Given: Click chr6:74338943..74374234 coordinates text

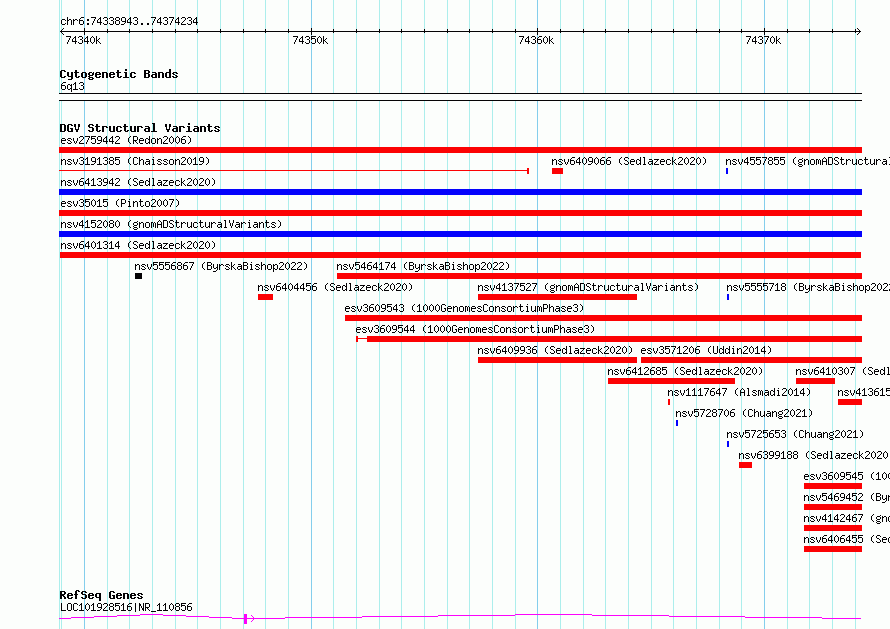Looking at the screenshot, I should 129,21.
